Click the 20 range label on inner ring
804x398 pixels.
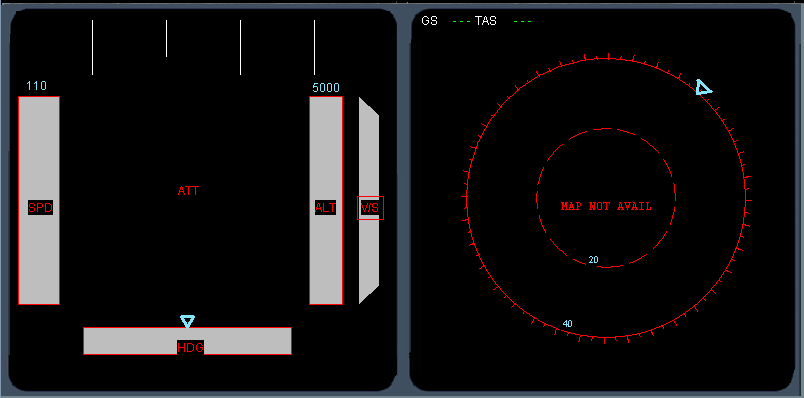pyautogui.click(x=593, y=260)
